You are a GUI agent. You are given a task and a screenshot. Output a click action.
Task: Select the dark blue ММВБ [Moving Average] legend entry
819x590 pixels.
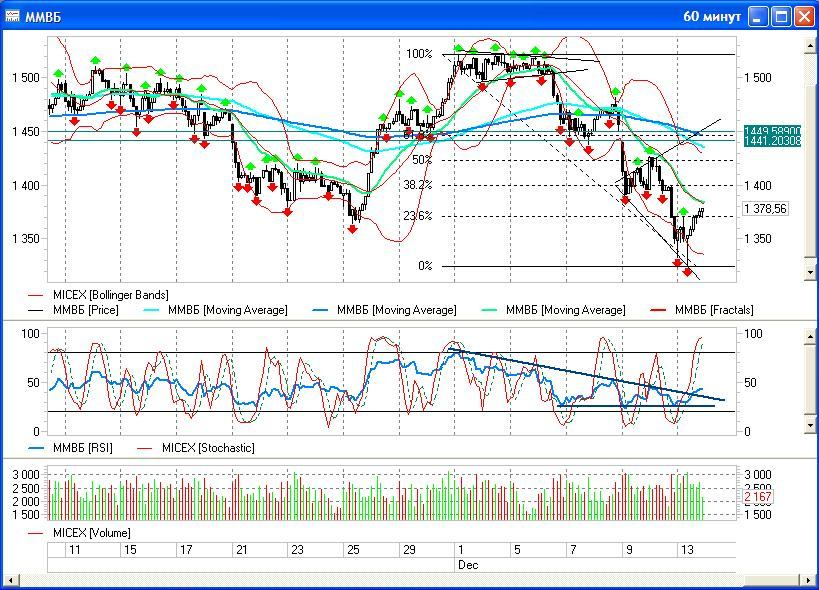click(384, 310)
